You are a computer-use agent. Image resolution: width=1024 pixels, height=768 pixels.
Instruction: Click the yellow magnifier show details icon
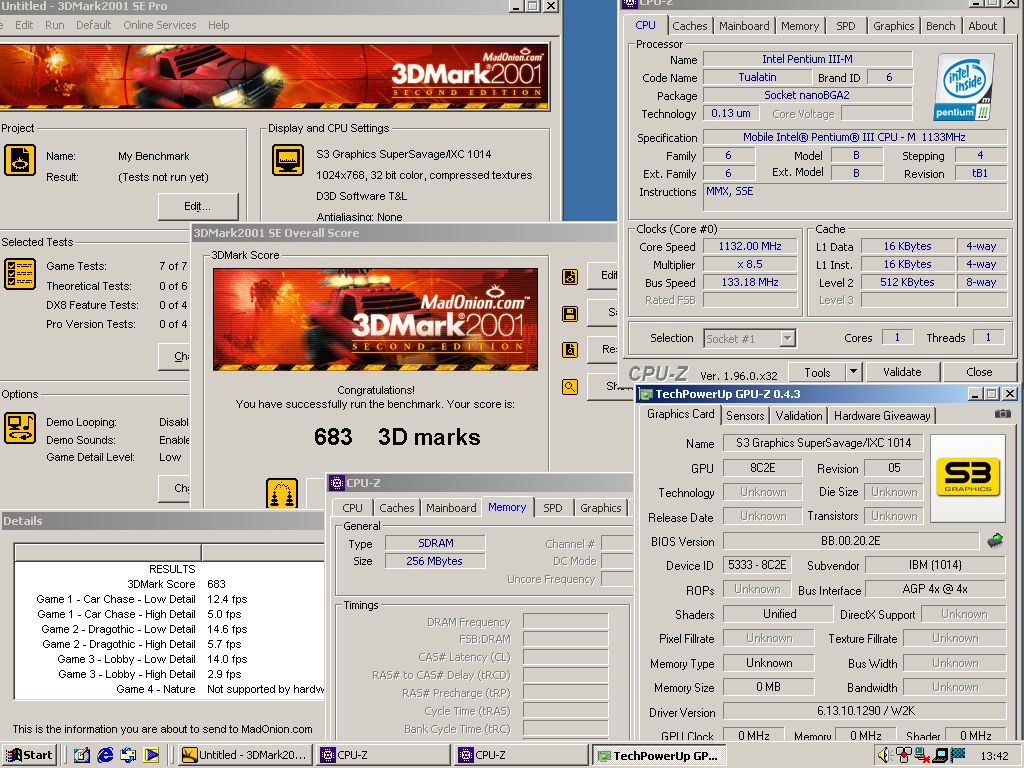point(570,387)
